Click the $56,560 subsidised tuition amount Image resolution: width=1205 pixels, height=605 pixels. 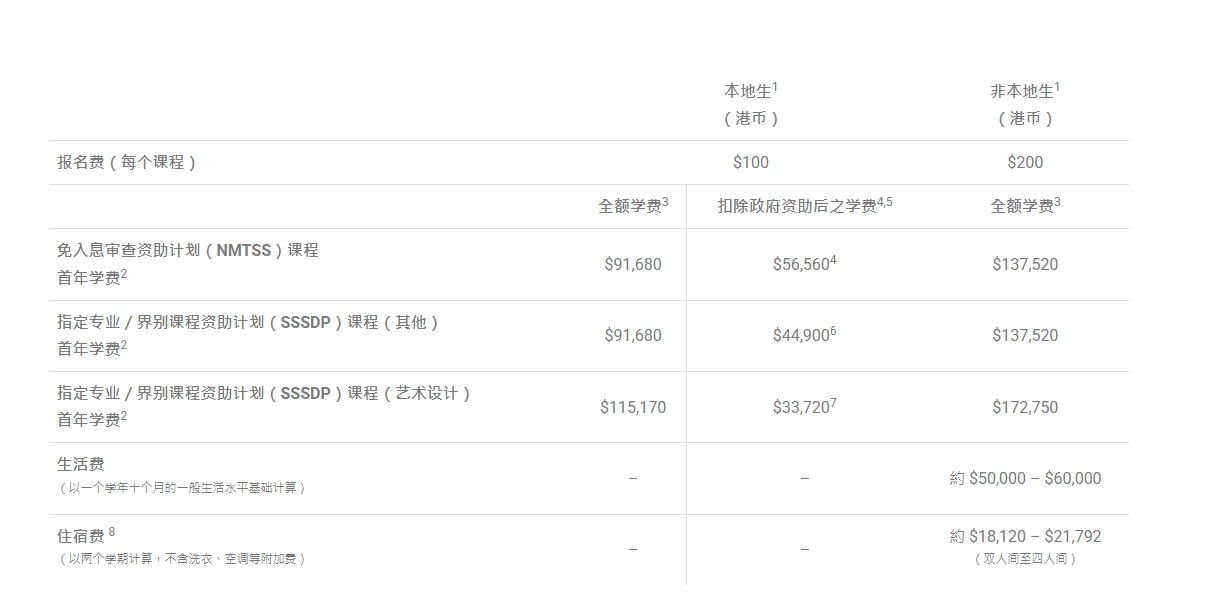point(801,264)
